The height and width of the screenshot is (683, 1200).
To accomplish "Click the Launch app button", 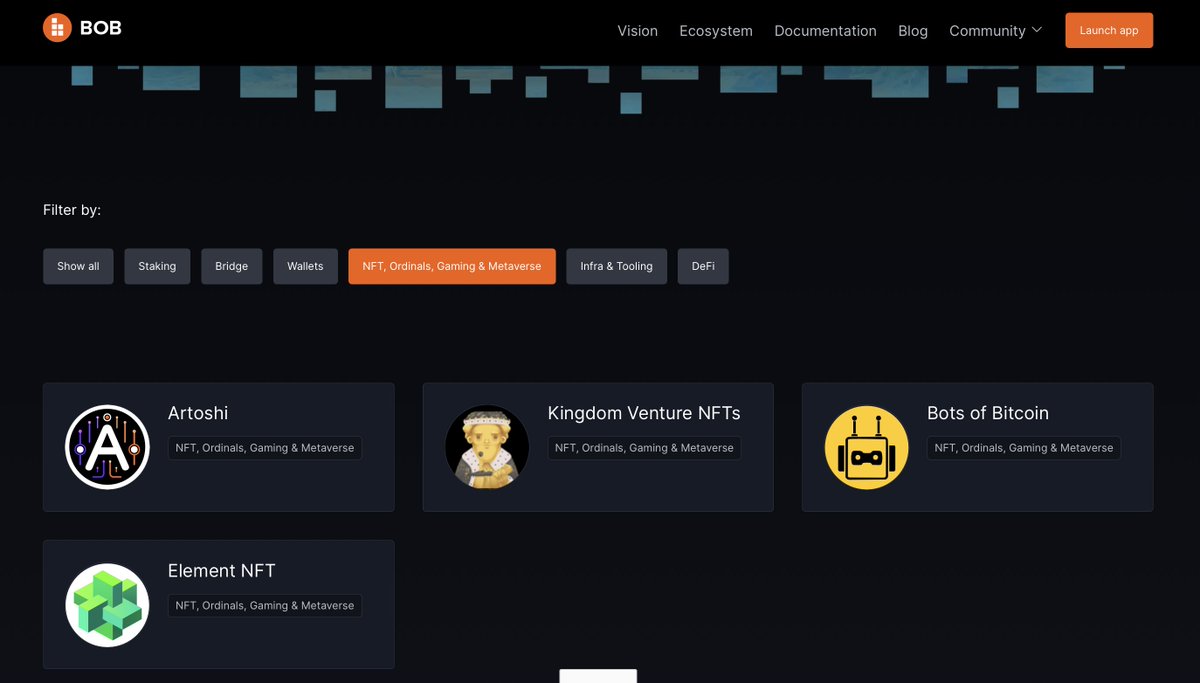I will [1109, 30].
